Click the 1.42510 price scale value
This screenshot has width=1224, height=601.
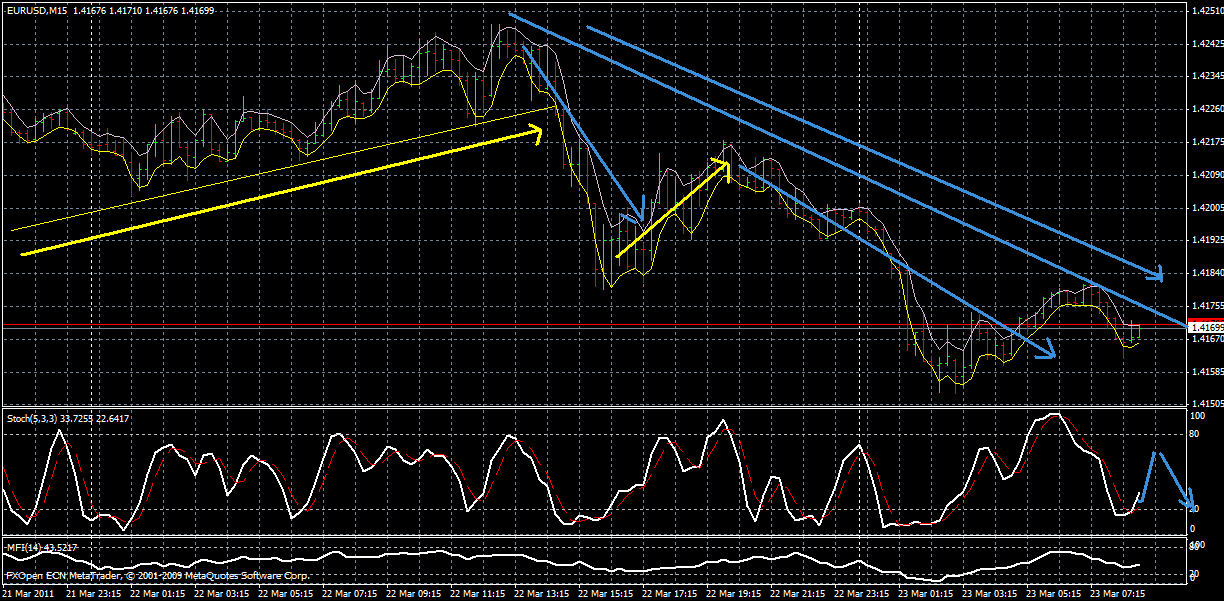pyautogui.click(x=1207, y=11)
